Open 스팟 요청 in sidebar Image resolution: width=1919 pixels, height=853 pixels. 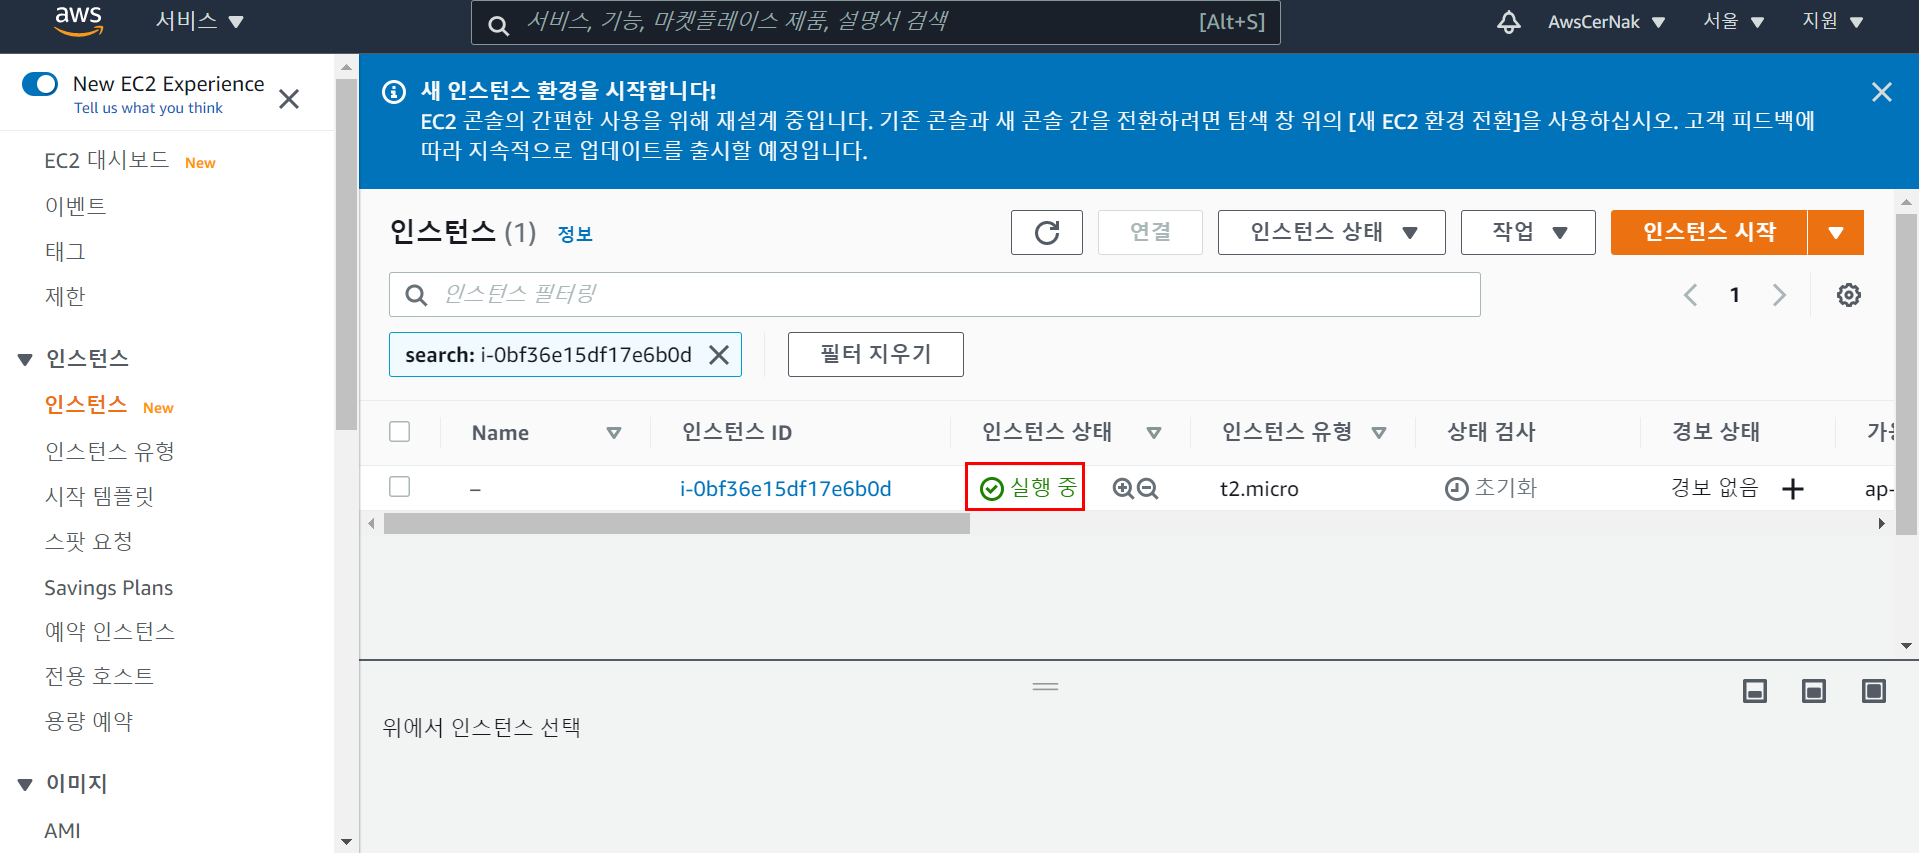pyautogui.click(x=88, y=541)
